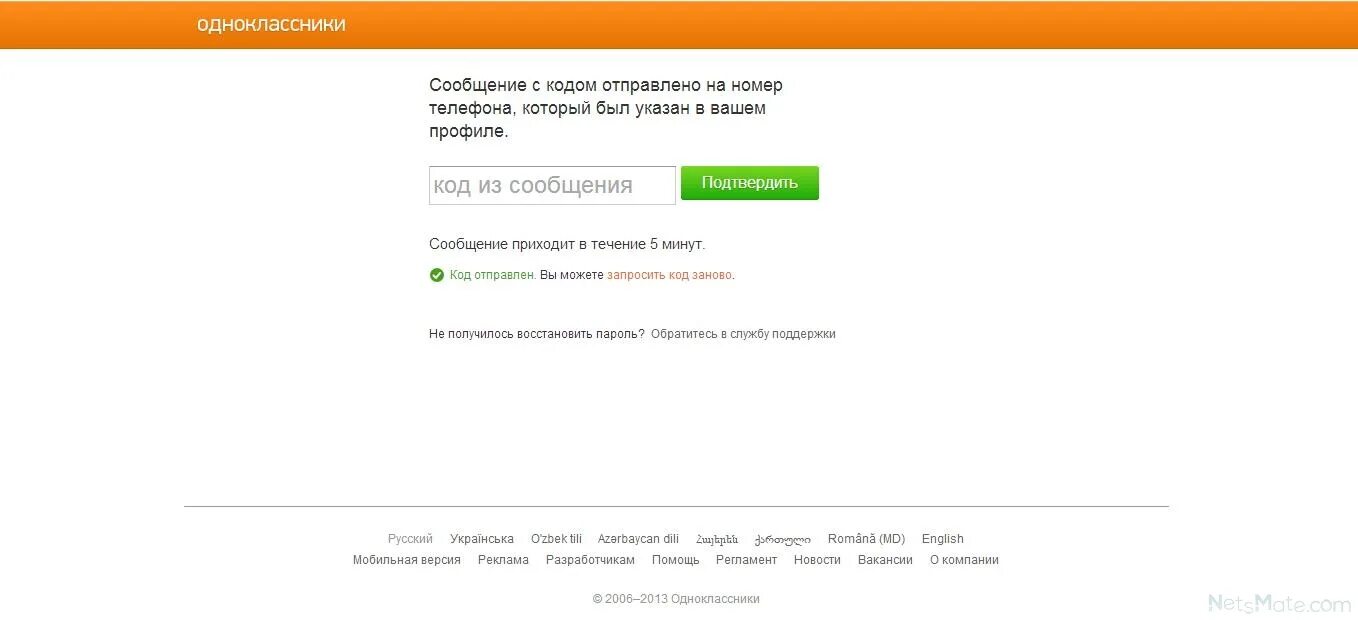Switch language to Русский
This screenshot has height=620, width=1358.
click(409, 538)
